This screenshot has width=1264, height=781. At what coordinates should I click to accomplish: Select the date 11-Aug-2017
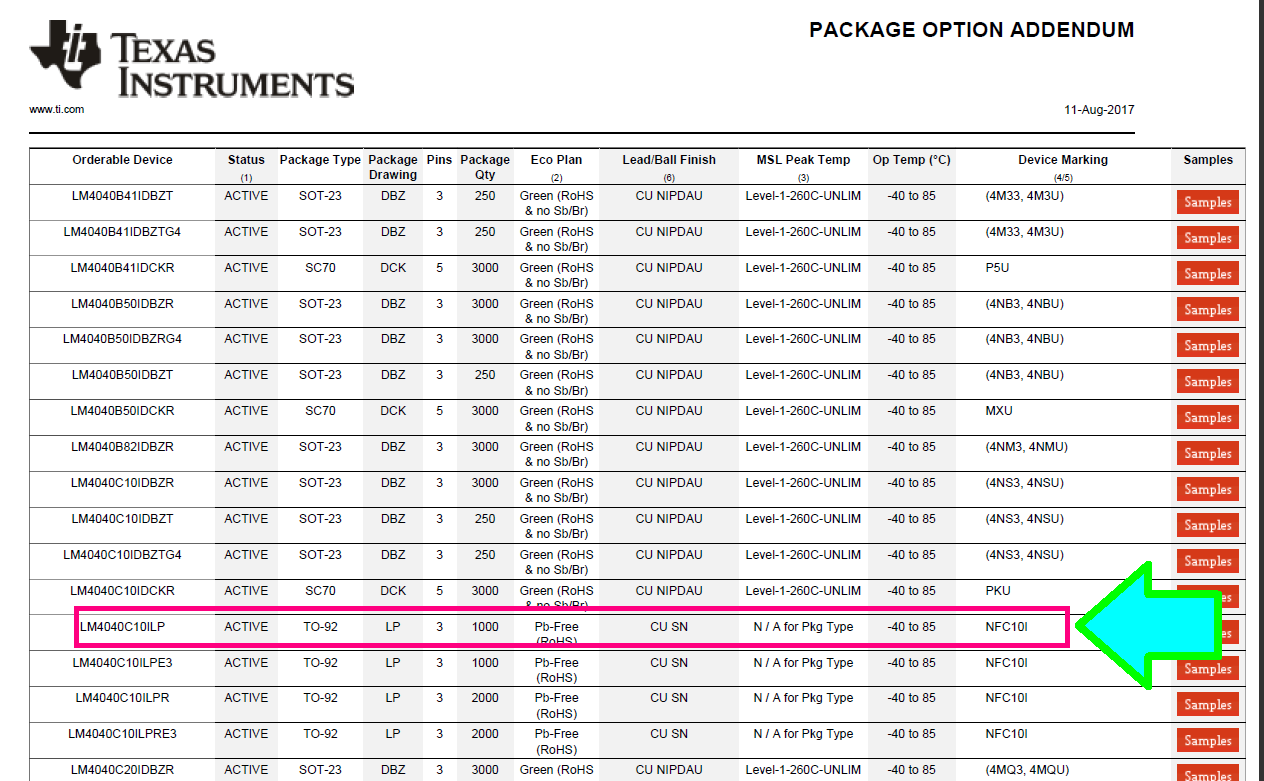click(1099, 110)
